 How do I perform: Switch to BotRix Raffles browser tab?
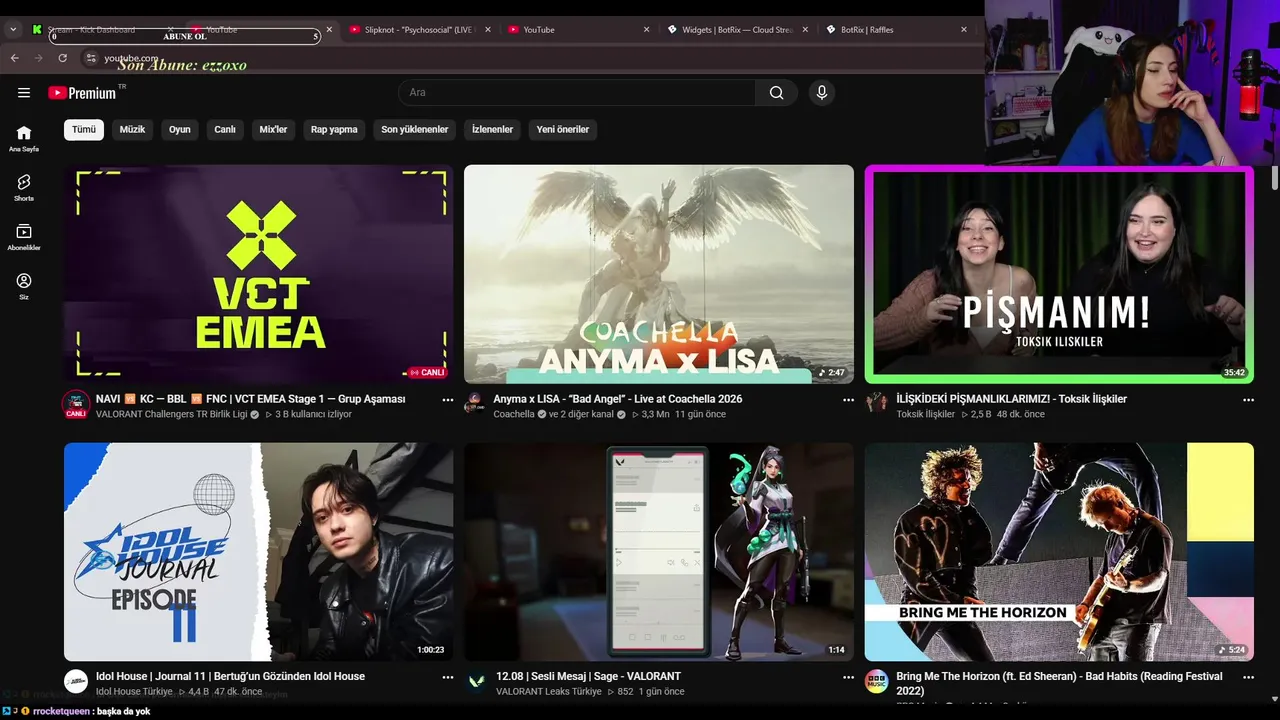895,30
